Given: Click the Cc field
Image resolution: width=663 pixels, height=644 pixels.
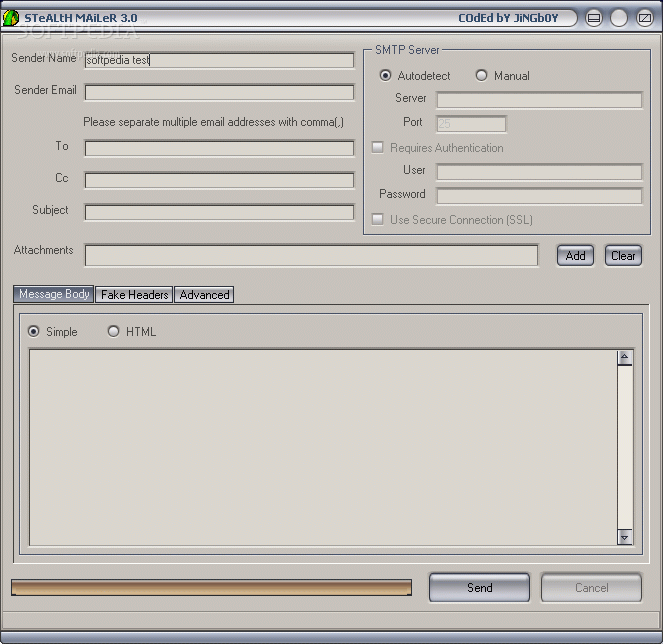Looking at the screenshot, I should tap(219, 180).
